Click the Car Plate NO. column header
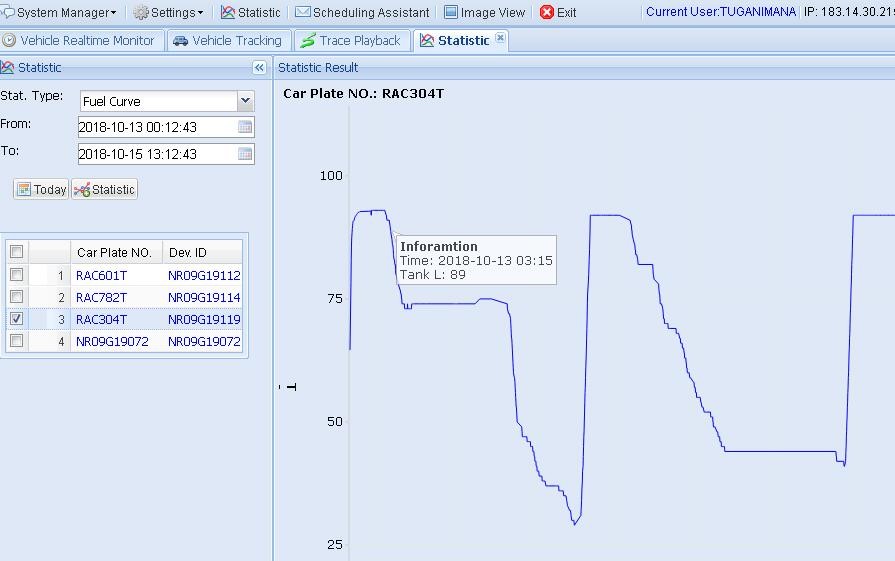The image size is (895, 561). (x=116, y=252)
